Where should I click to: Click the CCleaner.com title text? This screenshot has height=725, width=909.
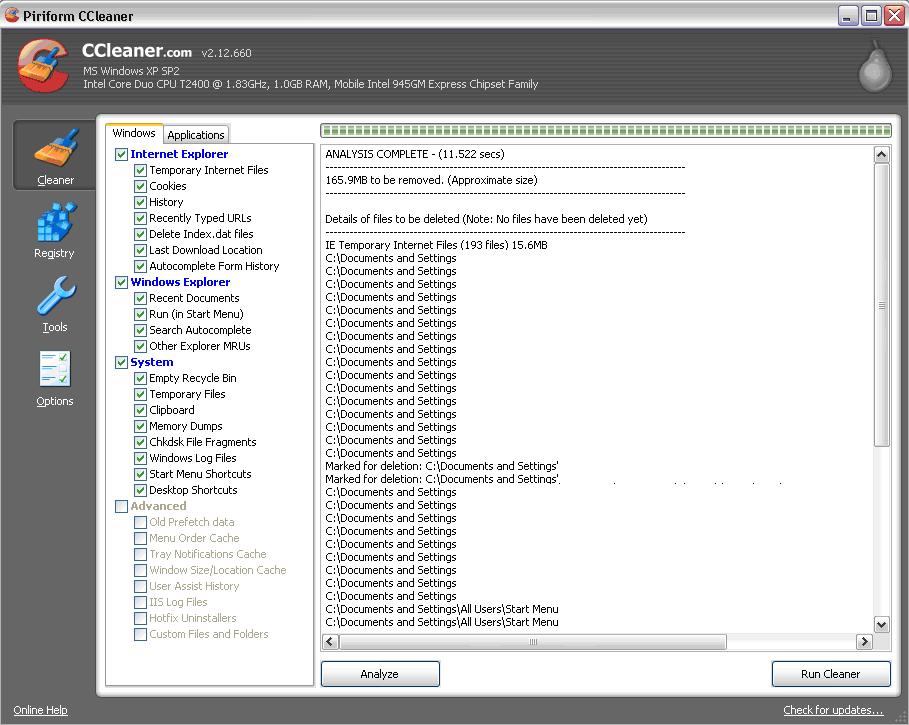[137, 51]
